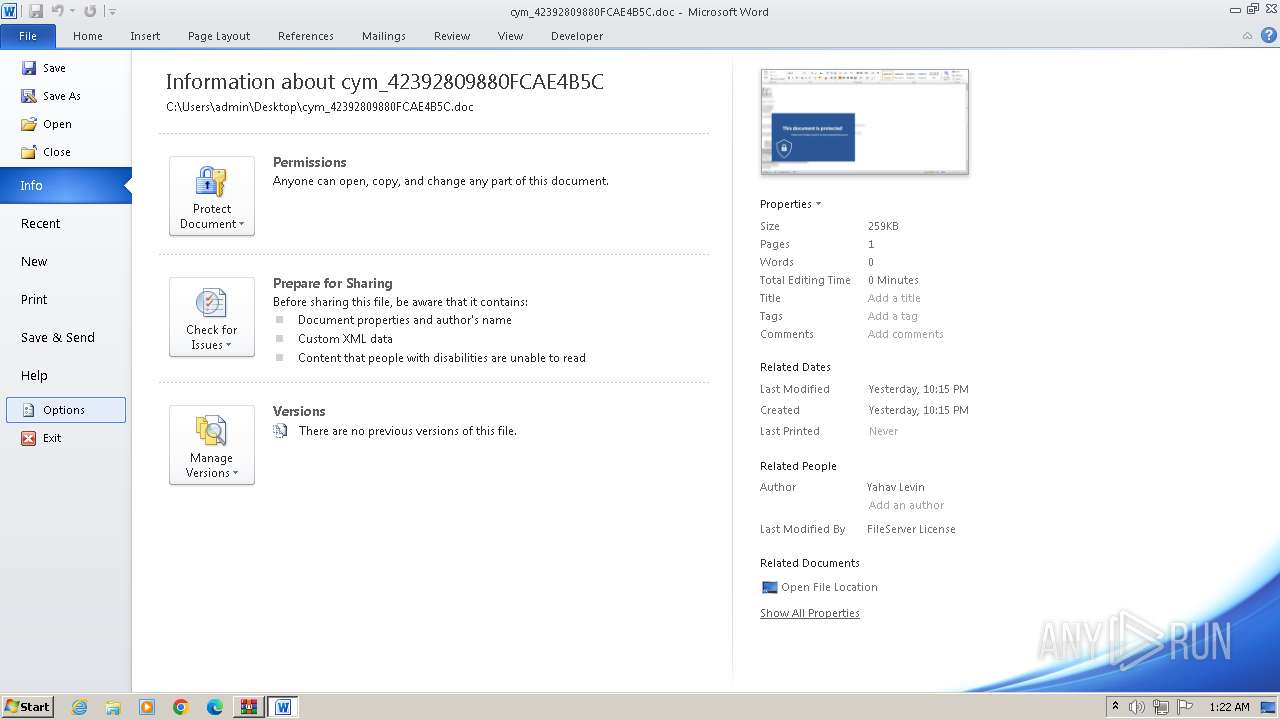This screenshot has width=1280, height=720.
Task: Select the Info backstage section
Action: pos(65,185)
